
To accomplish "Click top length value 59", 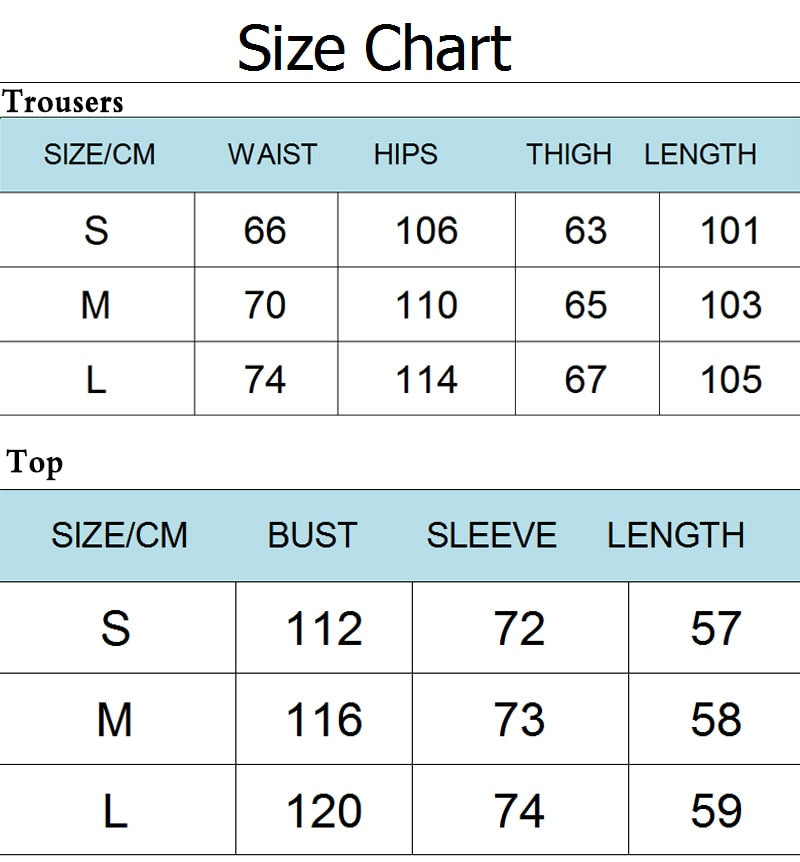I will click(x=716, y=811).
